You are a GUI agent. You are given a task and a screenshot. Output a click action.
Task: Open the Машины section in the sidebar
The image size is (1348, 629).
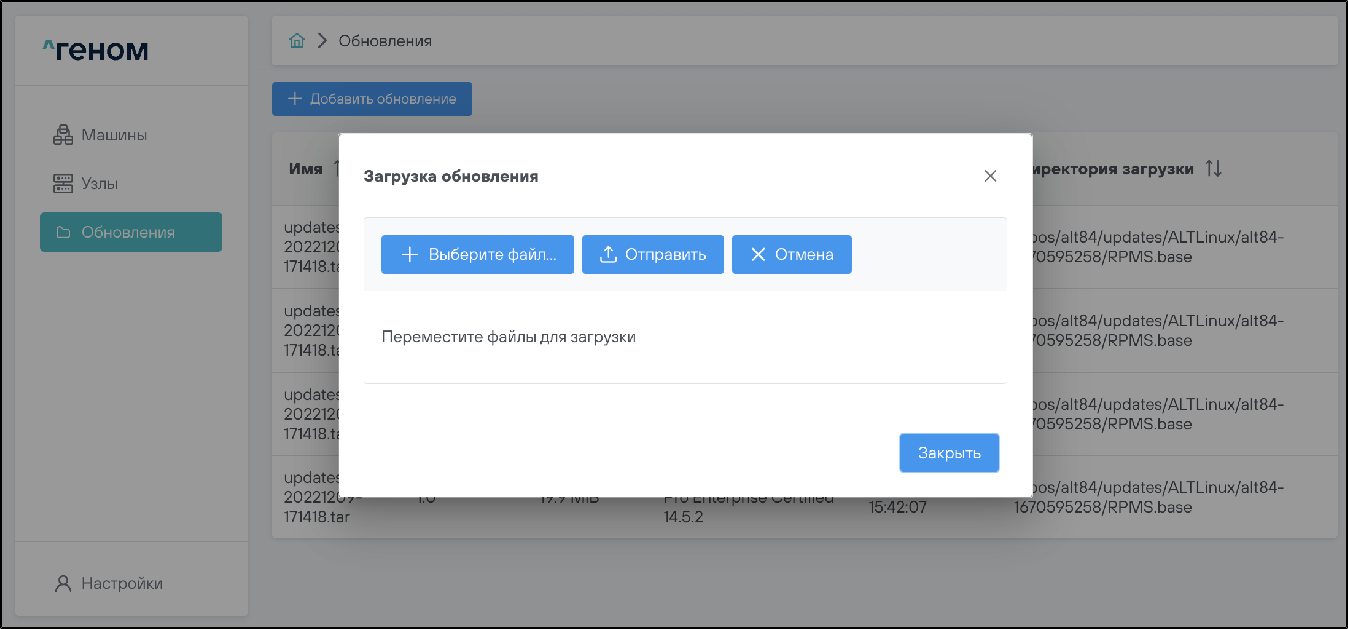(113, 135)
